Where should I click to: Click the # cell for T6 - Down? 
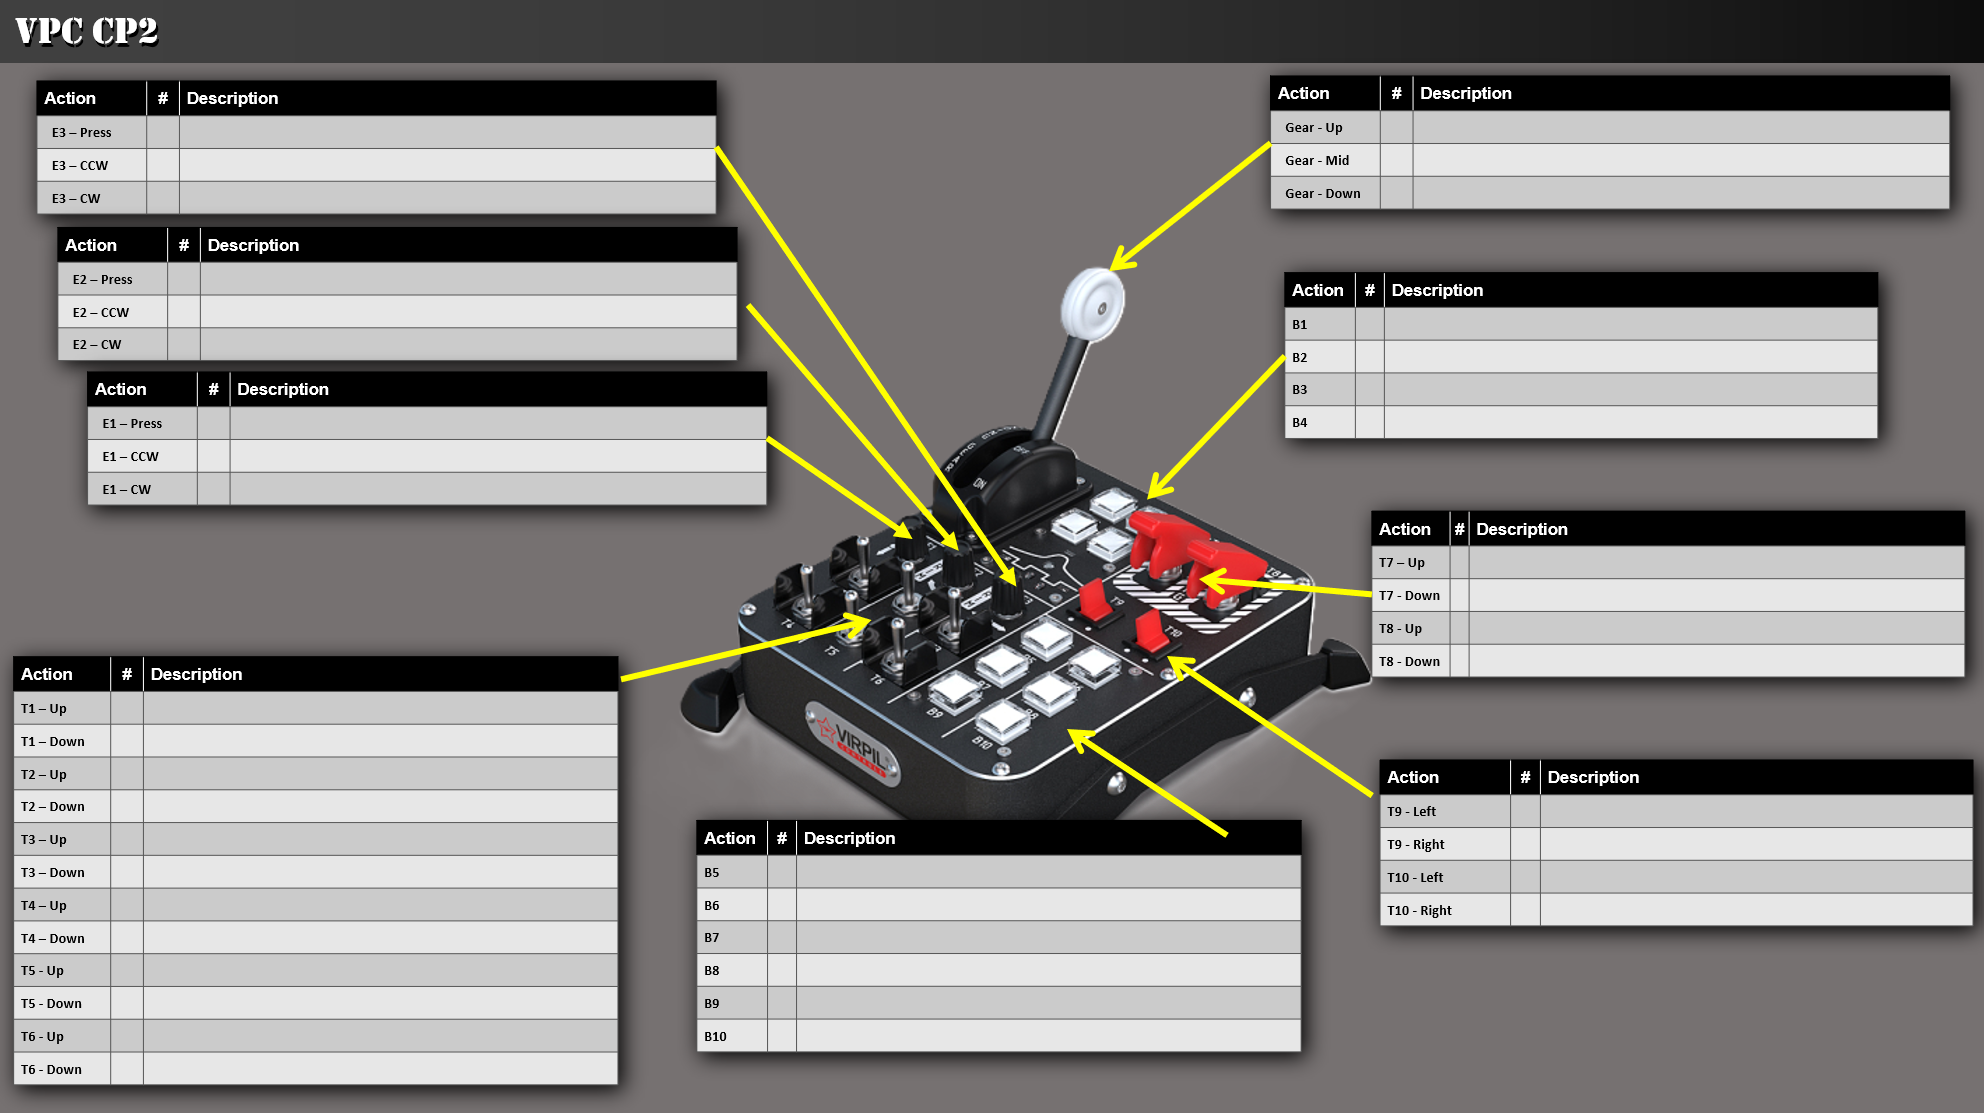(x=126, y=1069)
